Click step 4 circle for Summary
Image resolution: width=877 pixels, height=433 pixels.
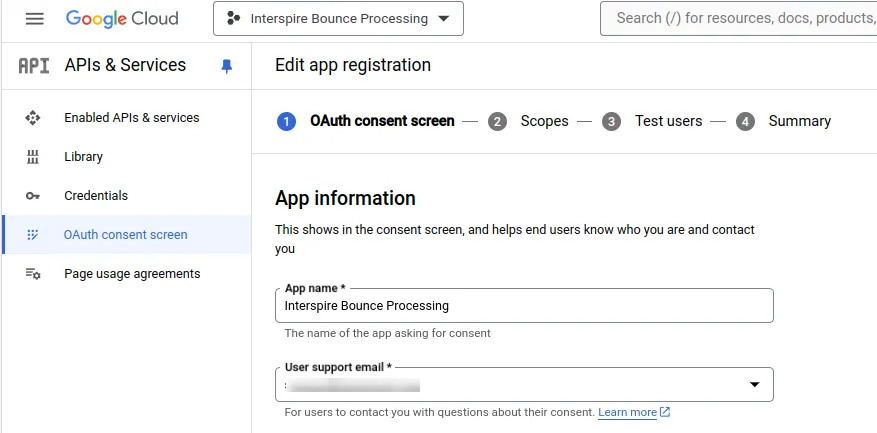[x=745, y=121]
